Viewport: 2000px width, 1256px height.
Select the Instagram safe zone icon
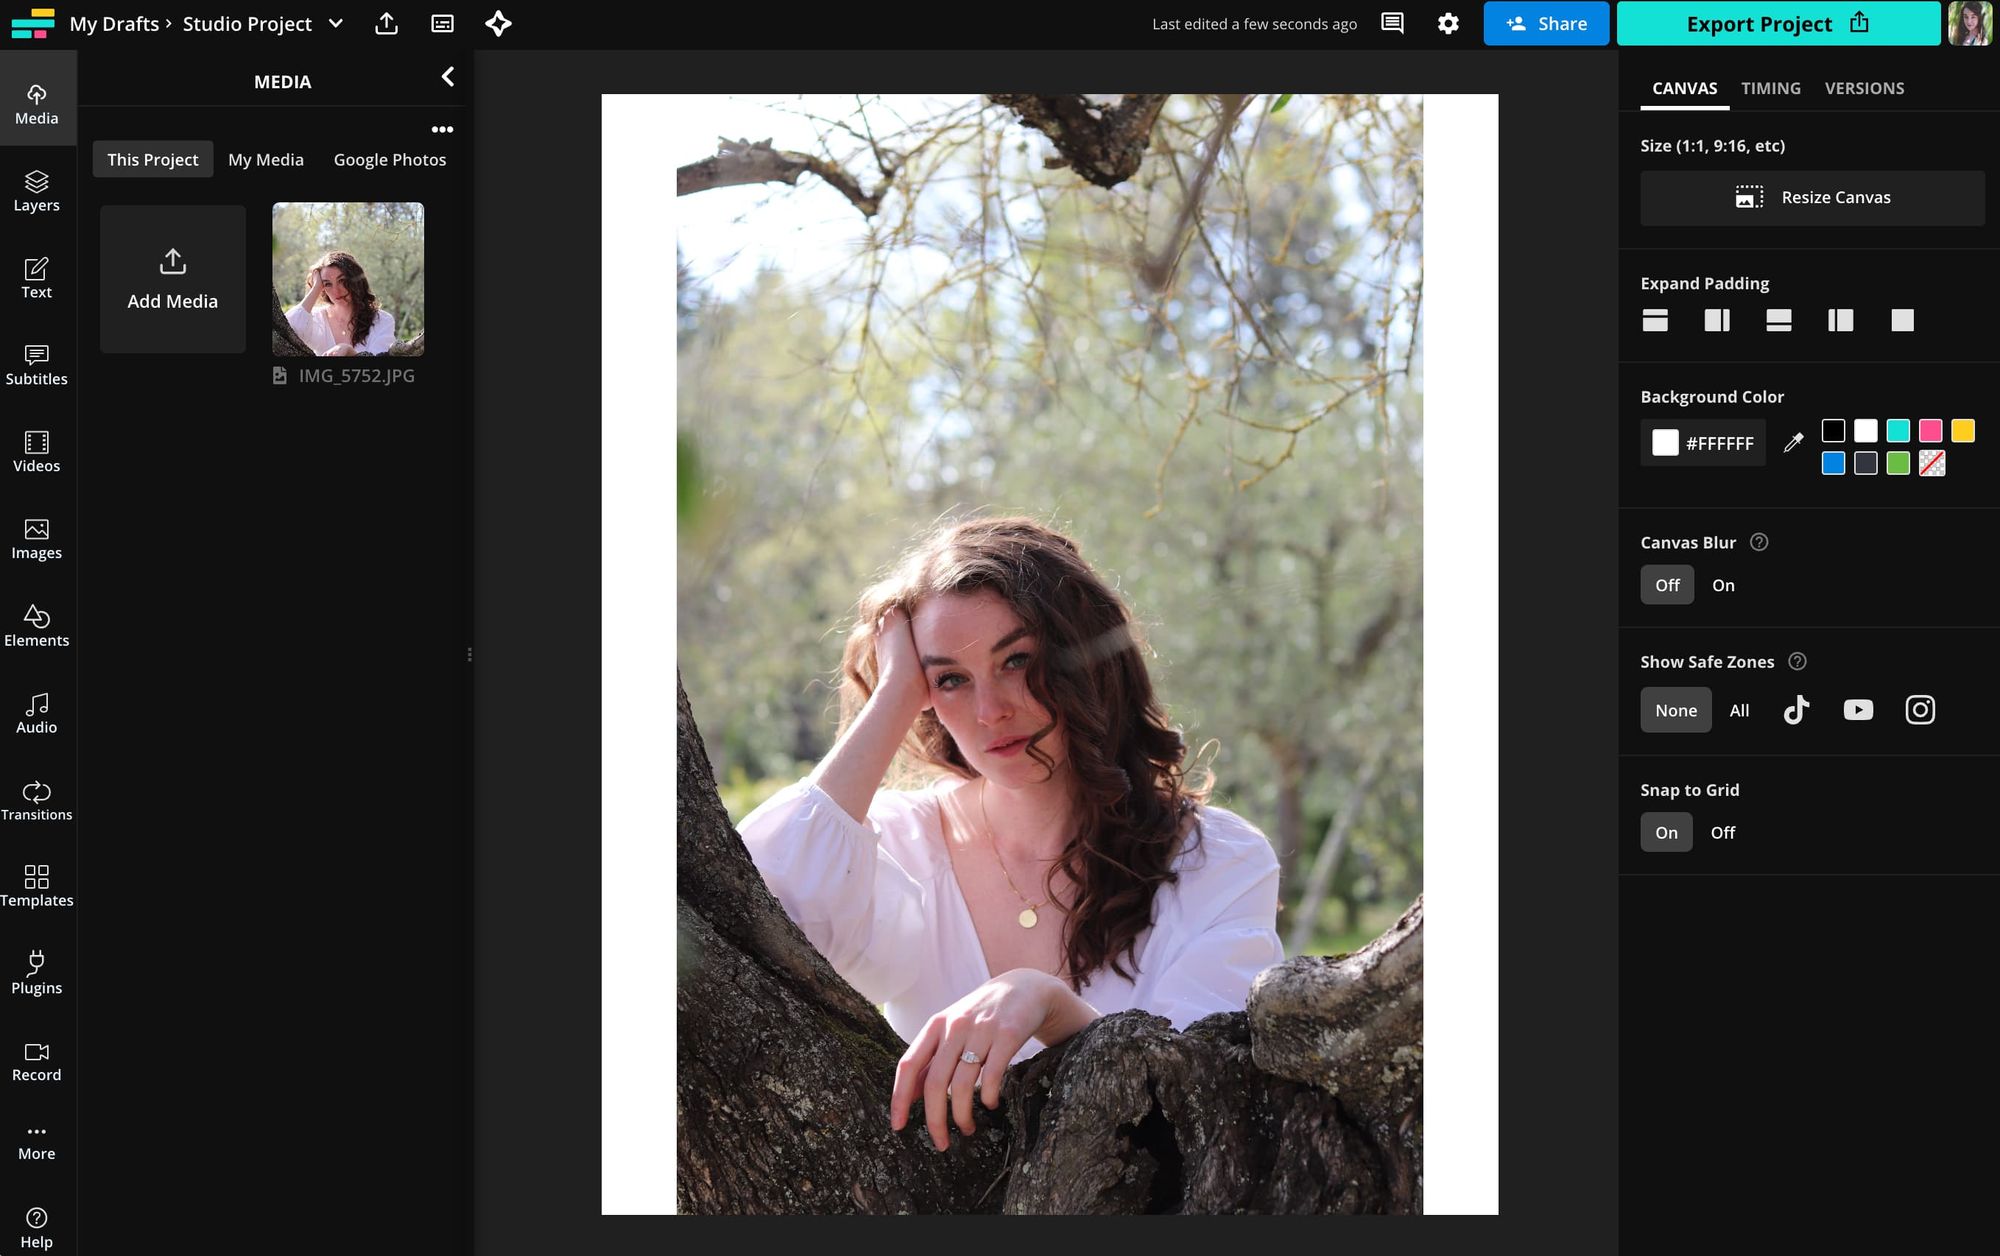(x=1919, y=710)
